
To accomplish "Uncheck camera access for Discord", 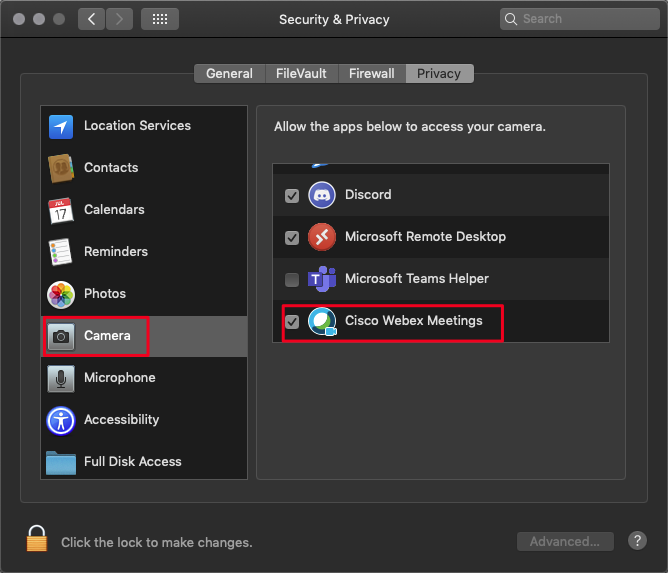I will (292, 196).
